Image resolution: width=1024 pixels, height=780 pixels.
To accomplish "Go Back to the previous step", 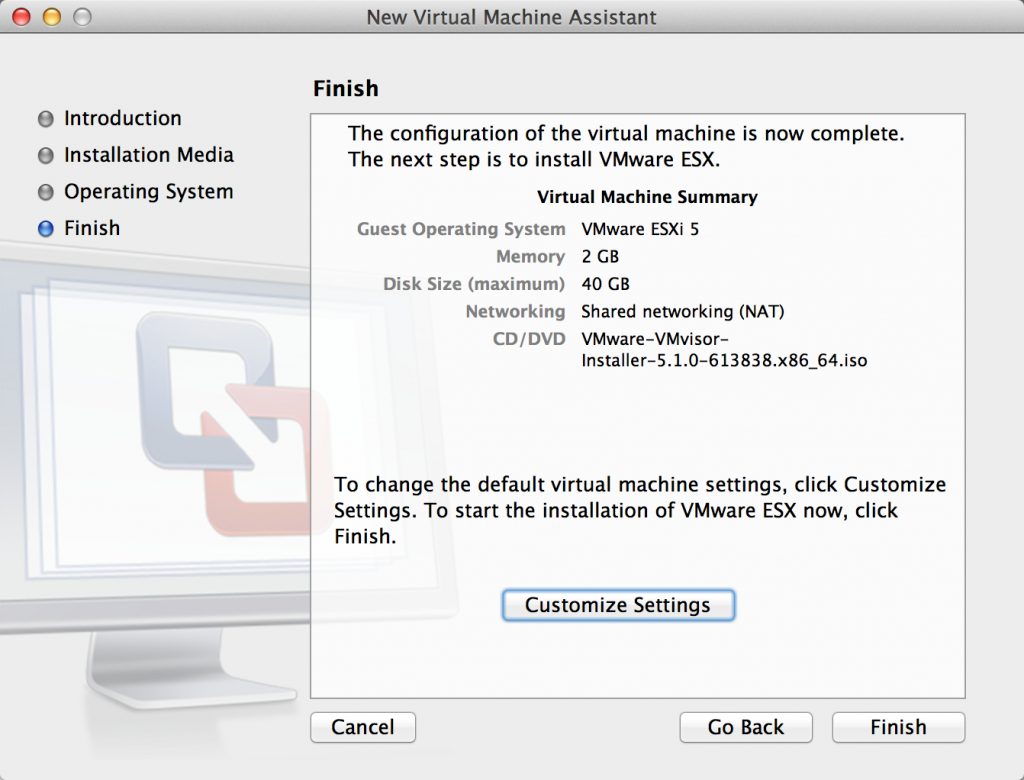I will [x=746, y=727].
